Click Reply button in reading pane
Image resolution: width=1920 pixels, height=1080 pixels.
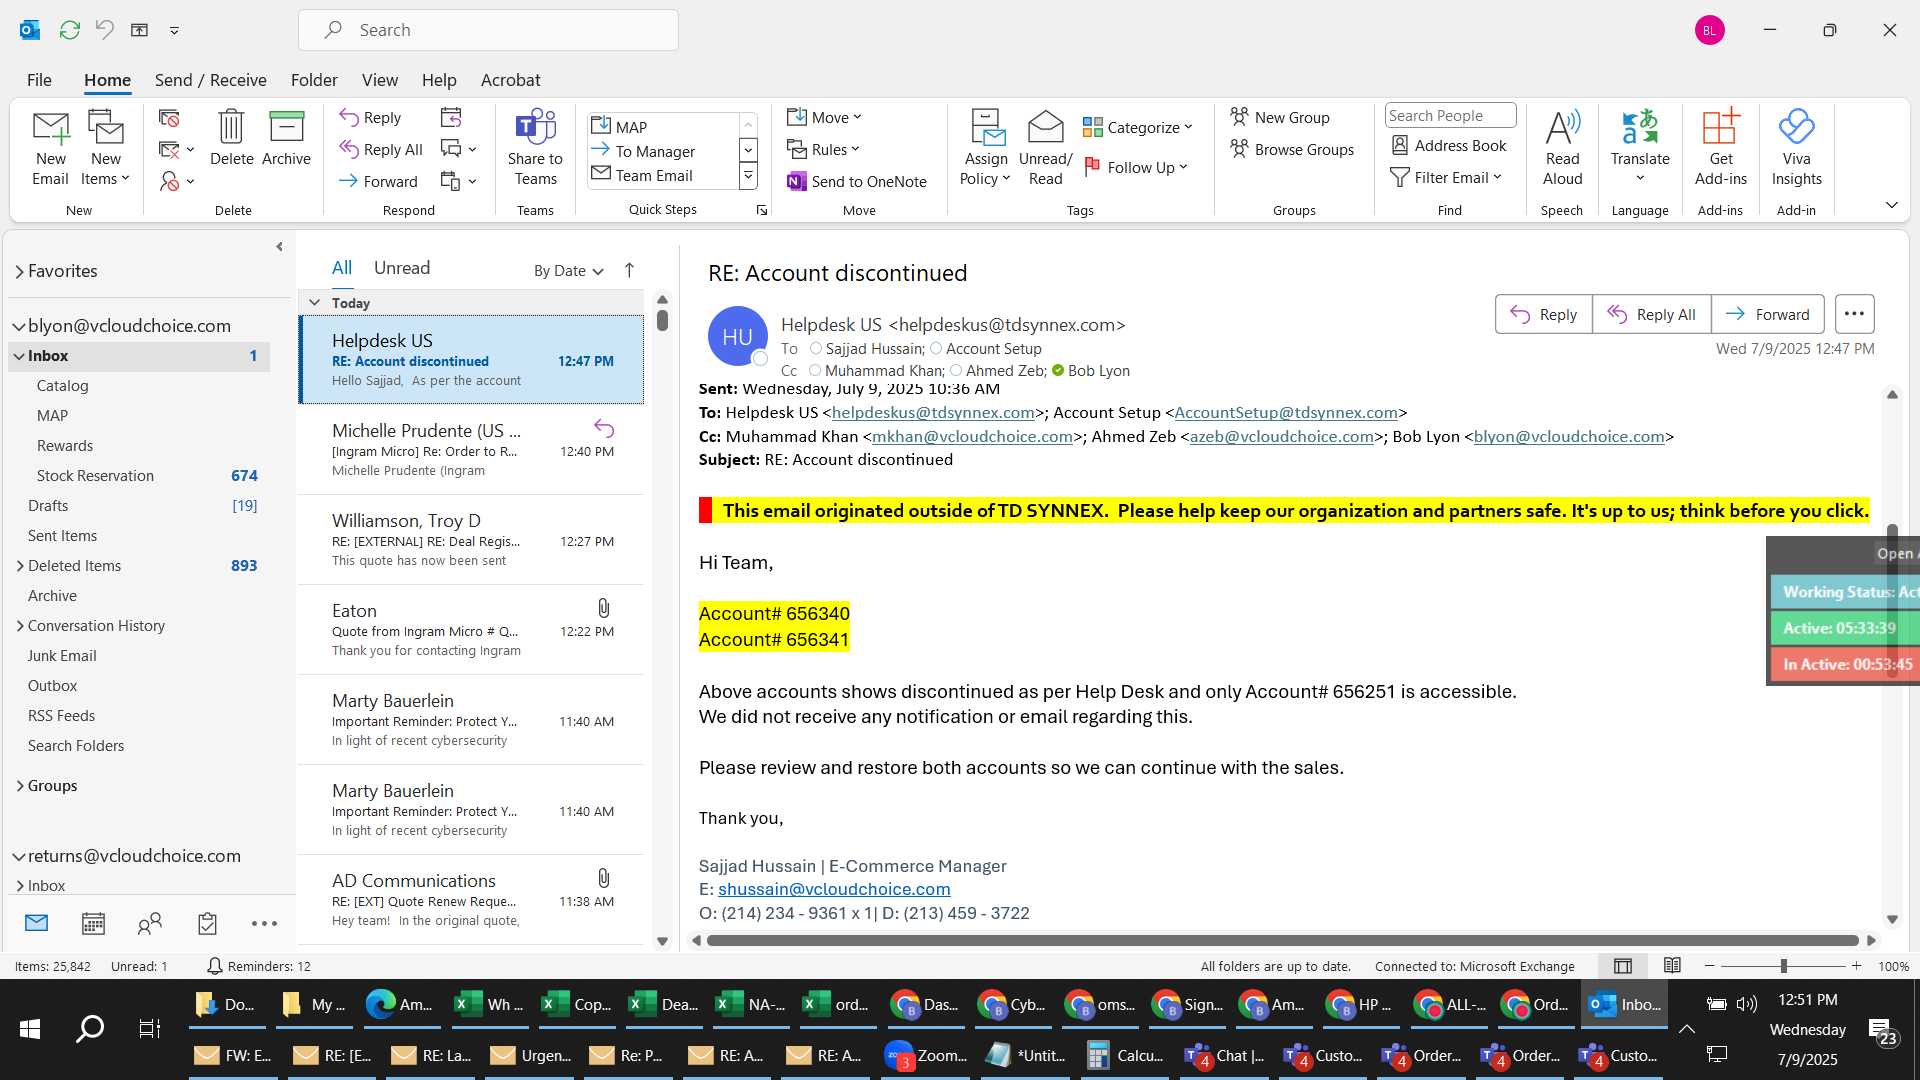click(x=1543, y=314)
